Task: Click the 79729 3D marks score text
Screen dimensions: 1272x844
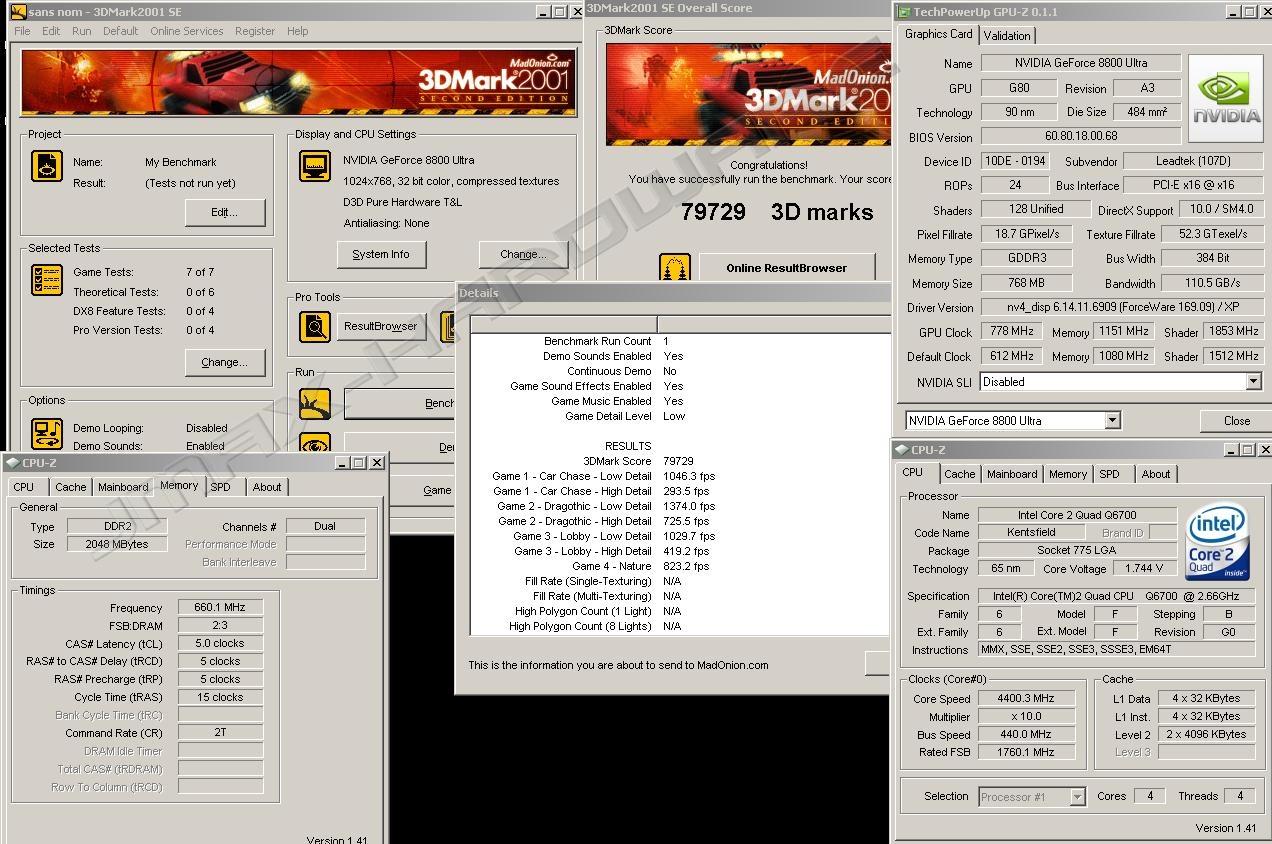Action: click(777, 212)
